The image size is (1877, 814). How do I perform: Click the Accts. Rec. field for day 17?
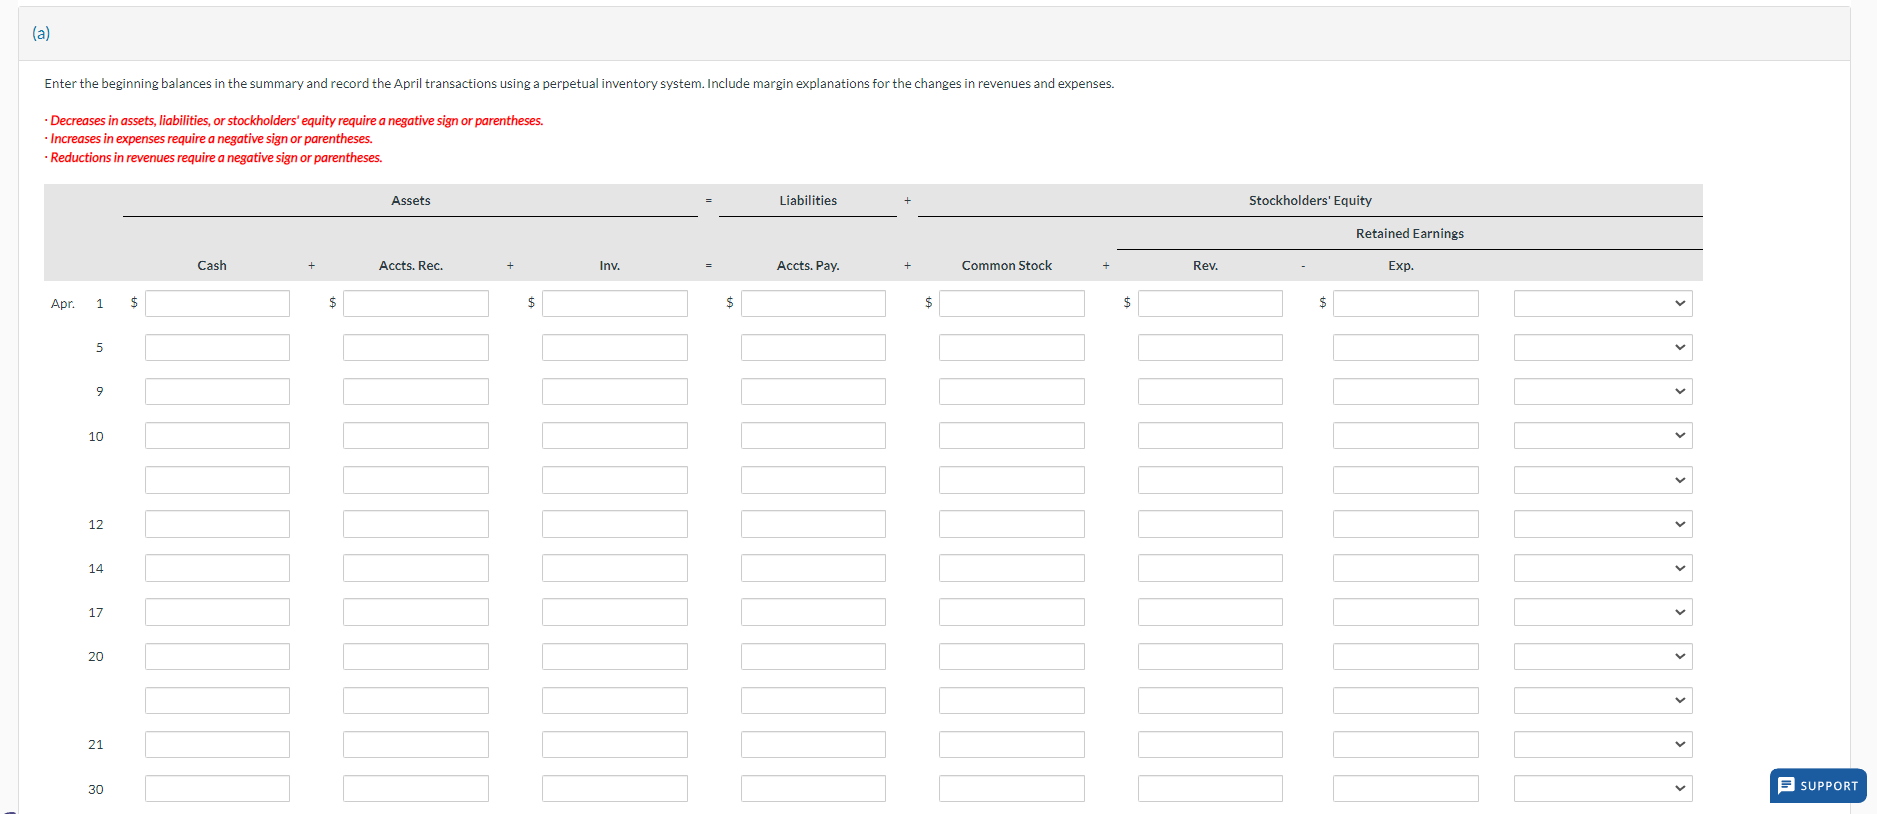[416, 612]
